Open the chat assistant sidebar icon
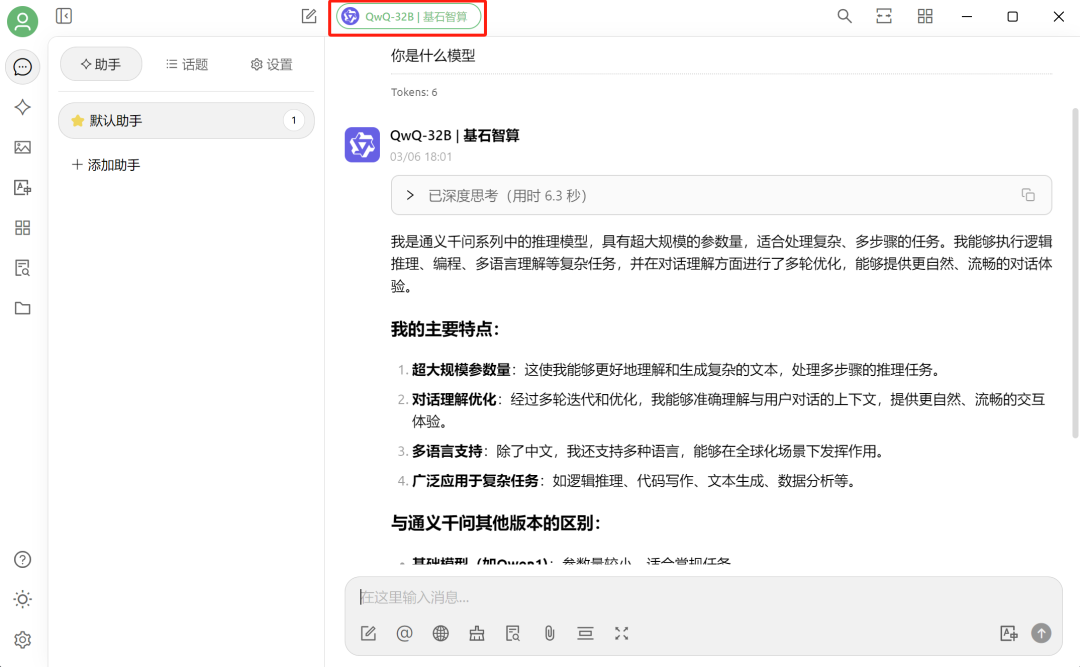 tap(23, 67)
